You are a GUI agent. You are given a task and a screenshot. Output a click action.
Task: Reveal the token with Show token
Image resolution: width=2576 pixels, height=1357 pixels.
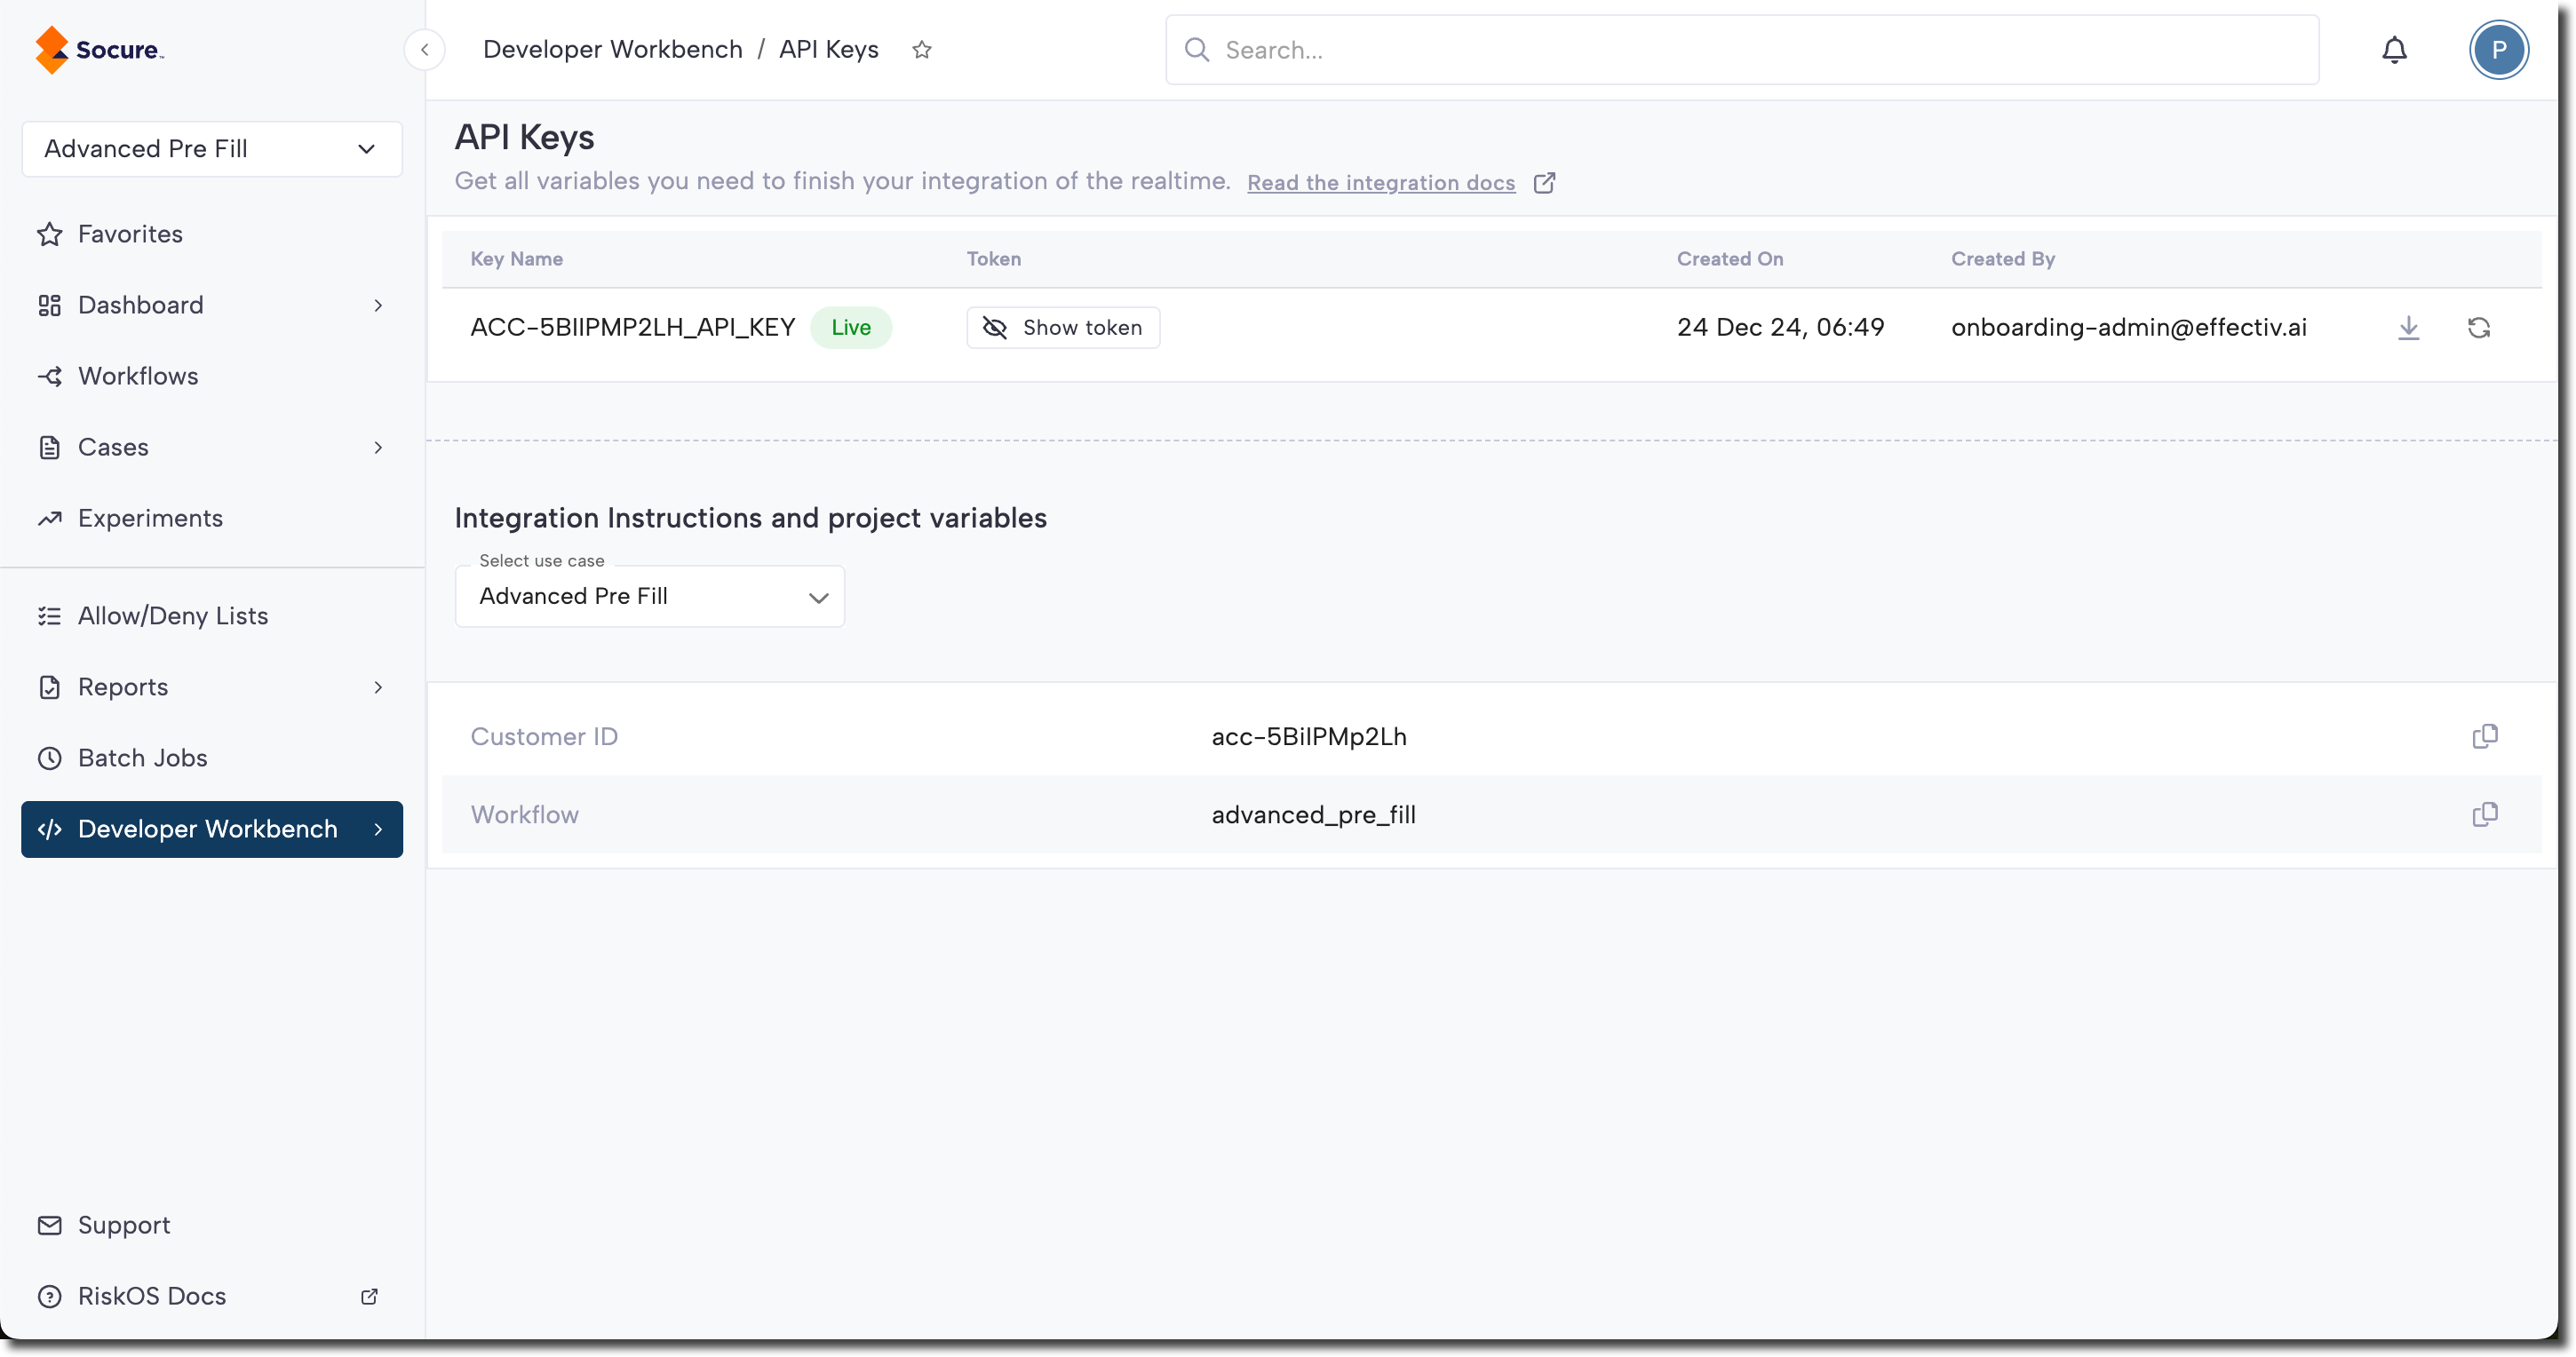[x=1062, y=327]
